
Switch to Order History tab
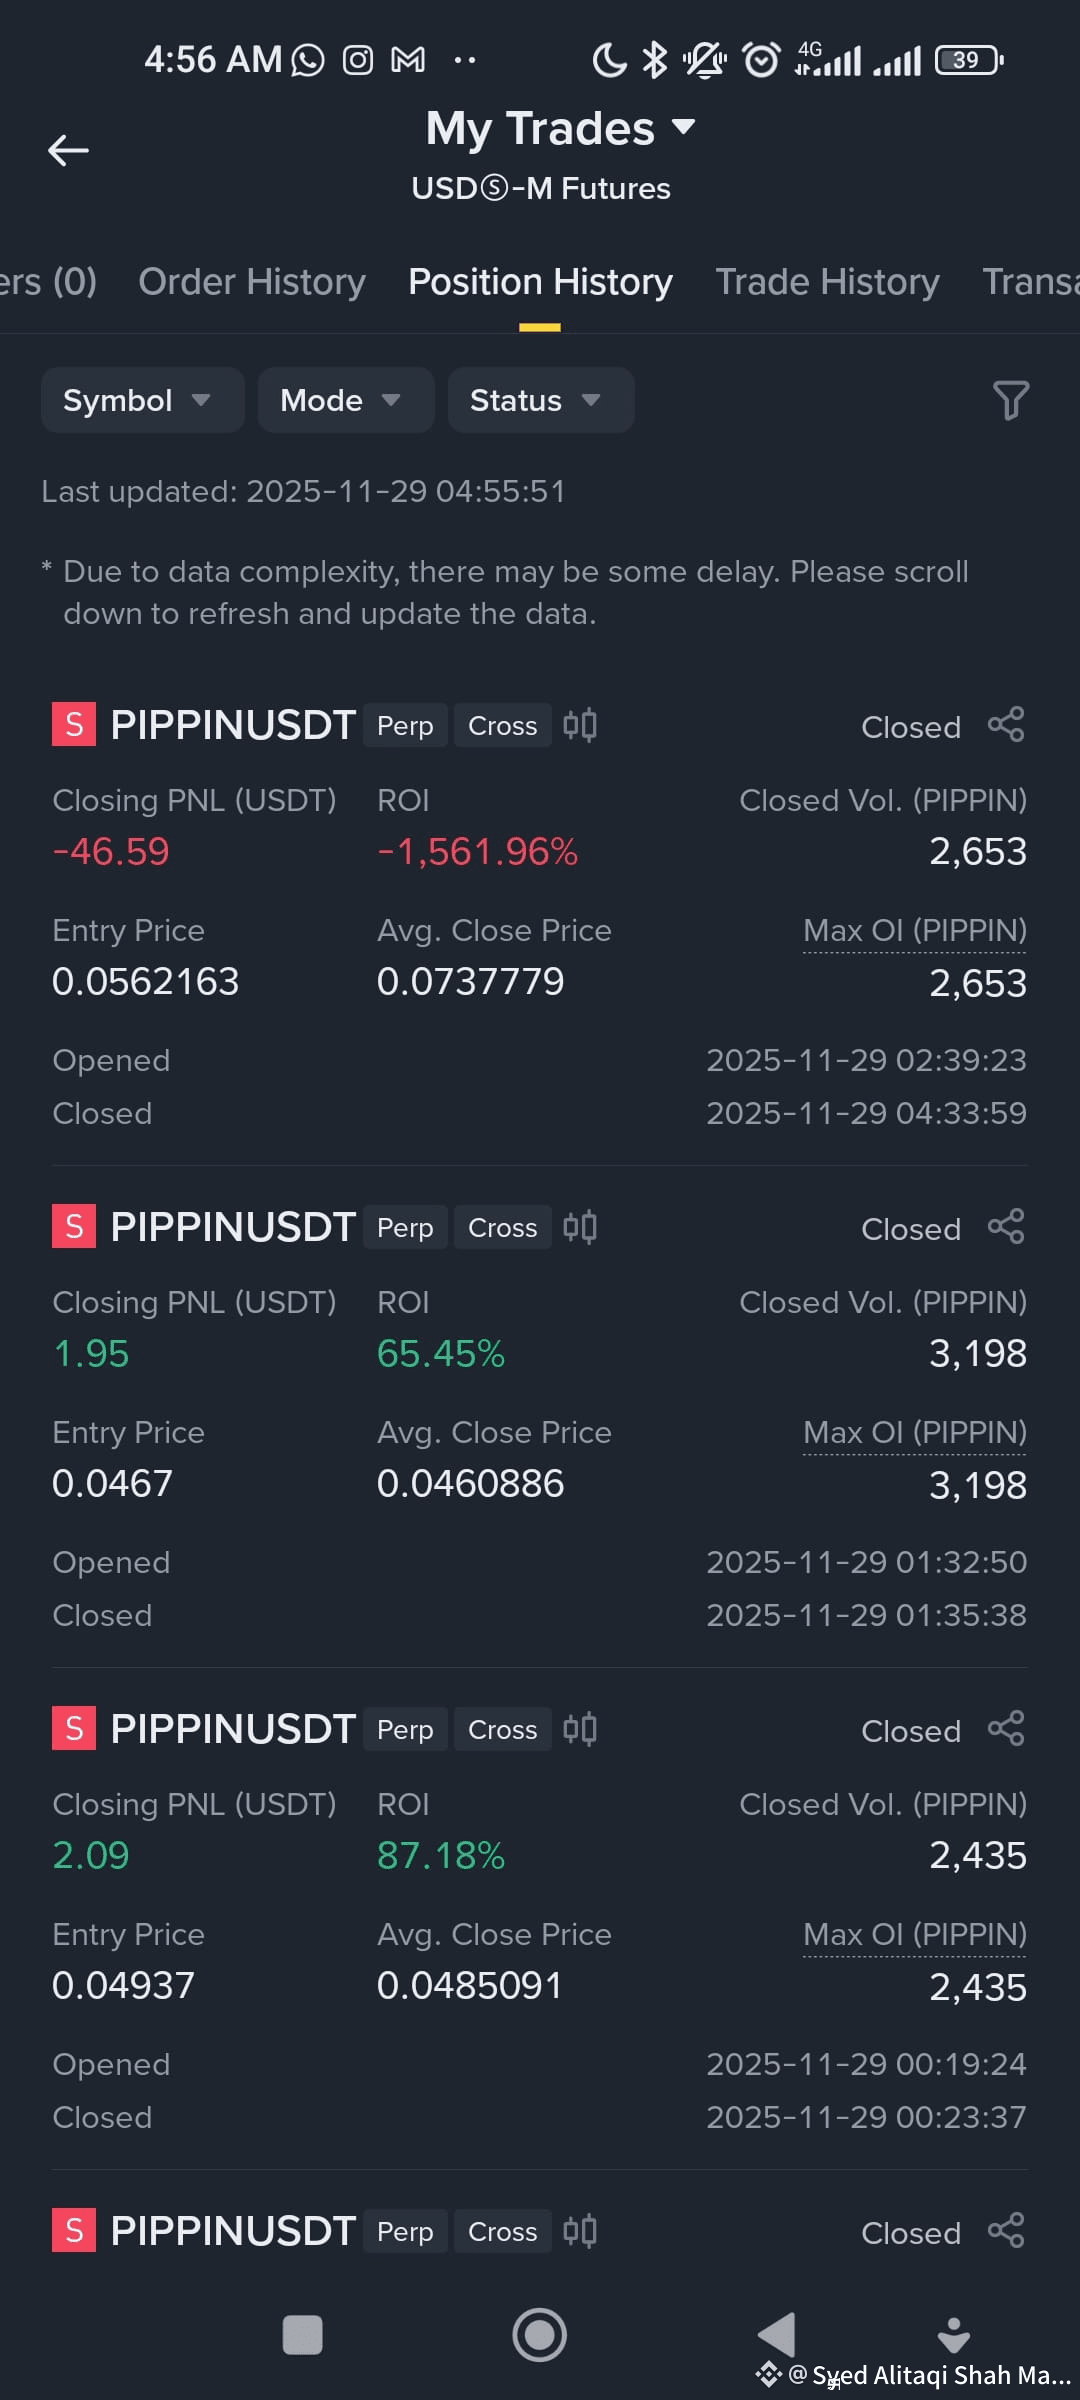[x=252, y=282]
